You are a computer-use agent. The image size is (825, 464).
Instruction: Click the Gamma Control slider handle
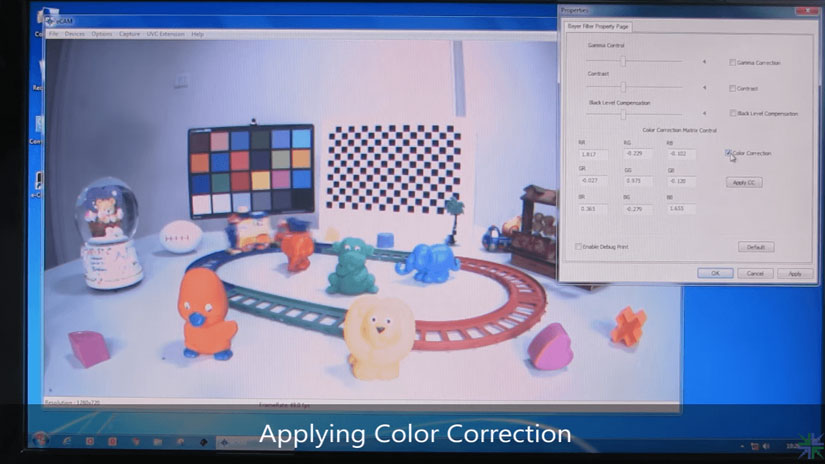point(624,62)
